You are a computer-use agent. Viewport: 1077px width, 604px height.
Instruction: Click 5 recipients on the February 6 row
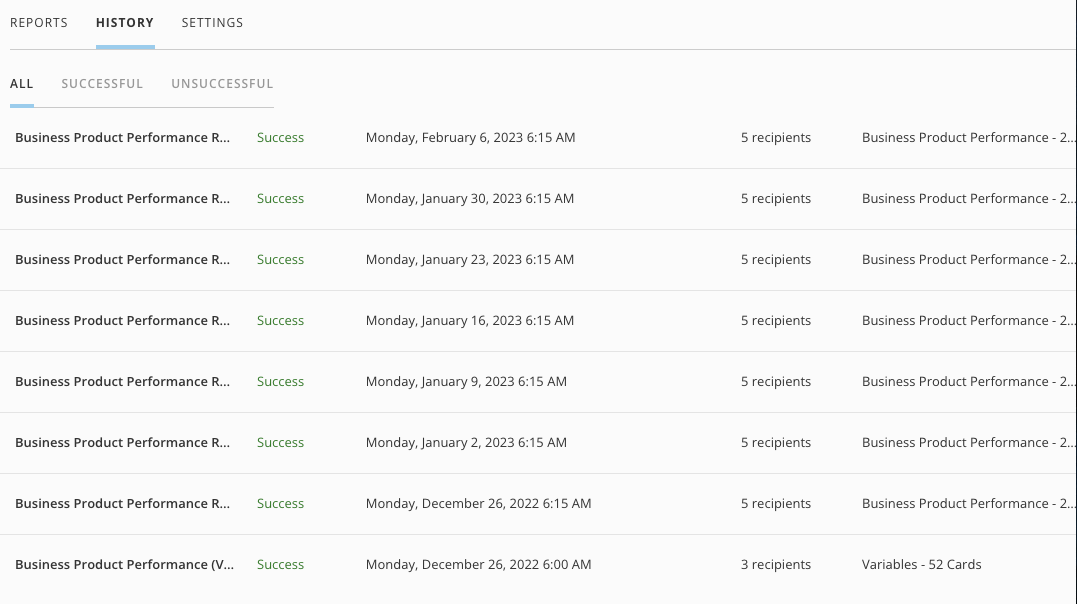click(776, 137)
